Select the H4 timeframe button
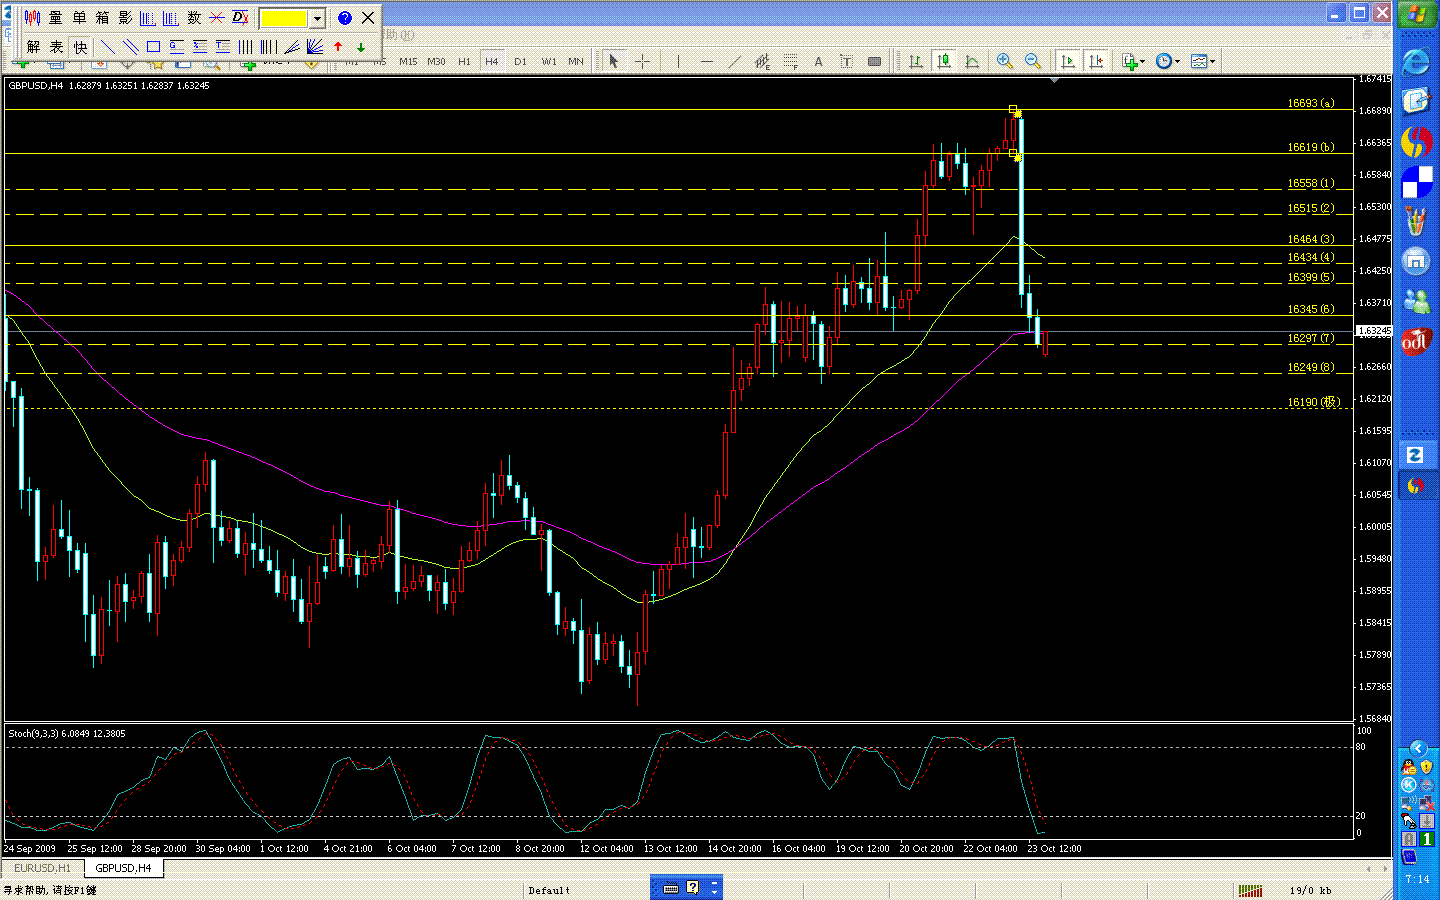This screenshot has width=1440, height=900. 492,62
